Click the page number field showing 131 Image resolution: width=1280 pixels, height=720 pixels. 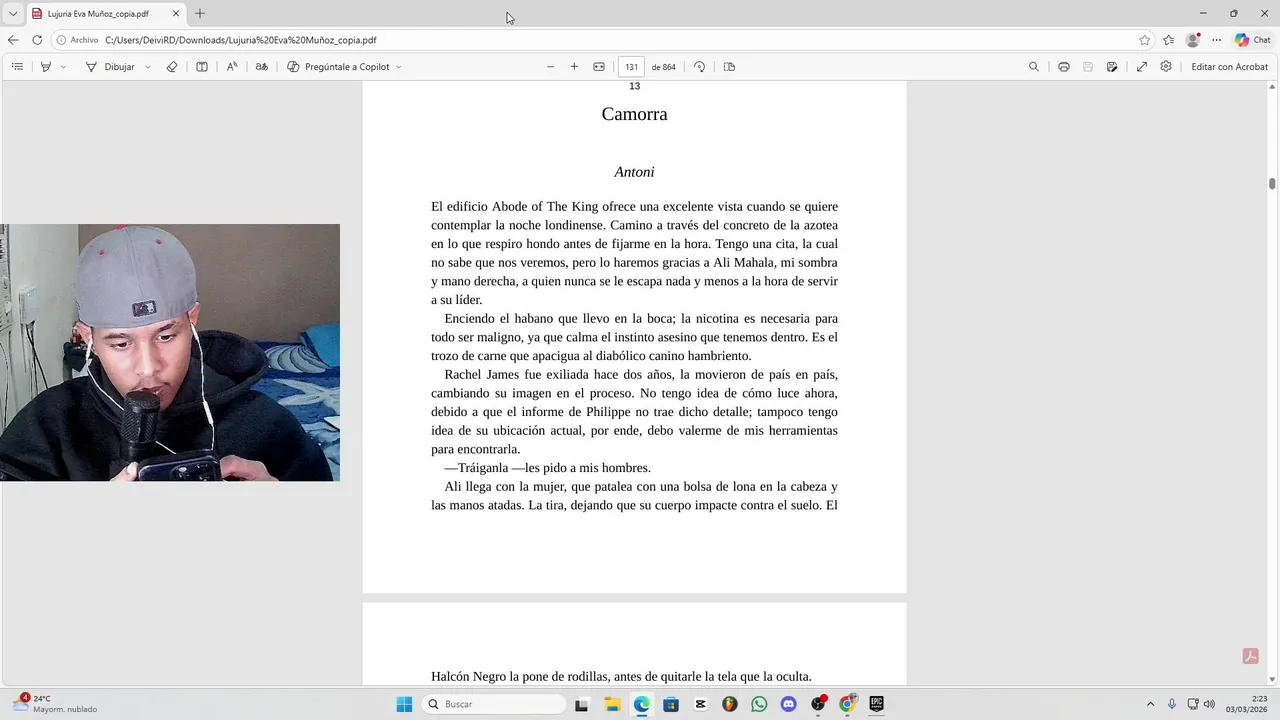point(631,67)
